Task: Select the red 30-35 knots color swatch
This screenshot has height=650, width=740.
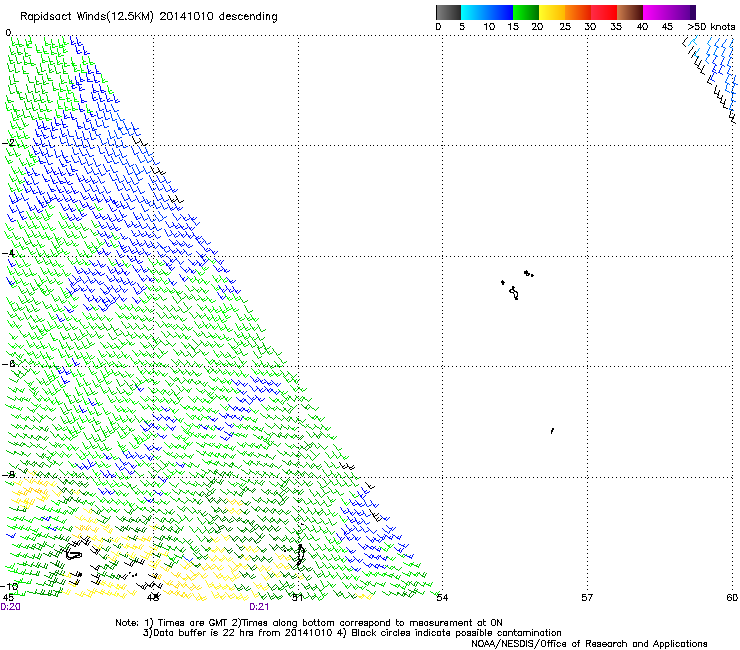Action: coord(604,12)
